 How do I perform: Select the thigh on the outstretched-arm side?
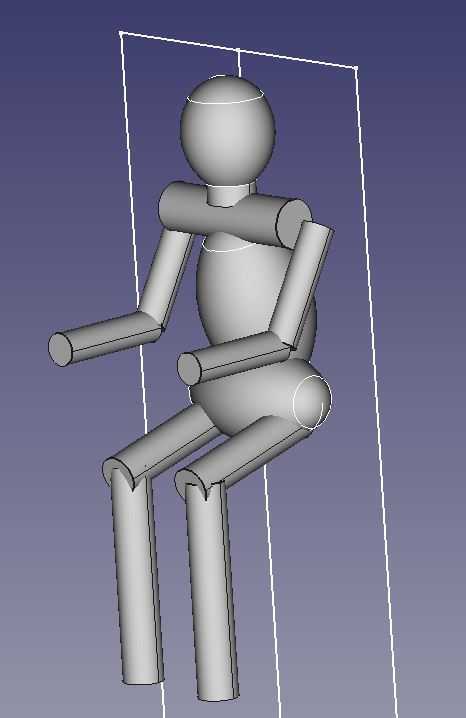point(165,444)
